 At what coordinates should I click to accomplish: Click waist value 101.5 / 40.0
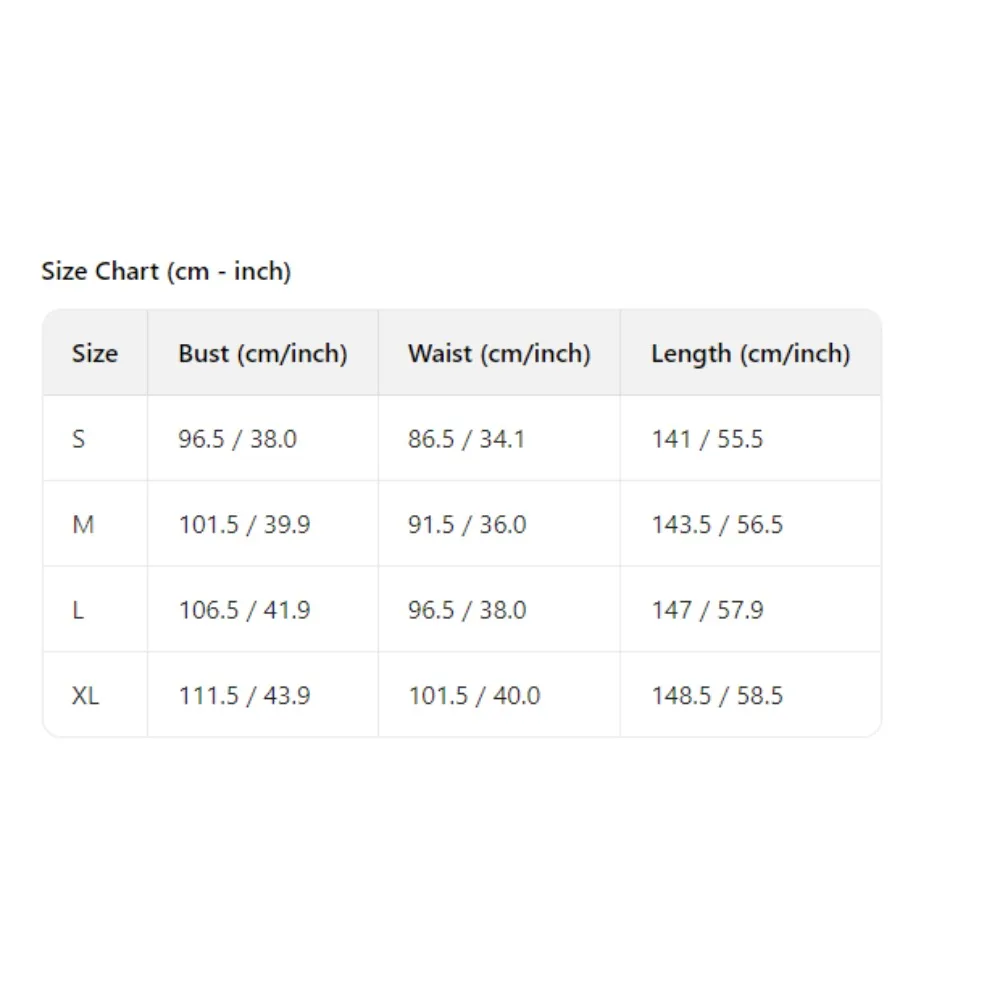pyautogui.click(x=474, y=695)
